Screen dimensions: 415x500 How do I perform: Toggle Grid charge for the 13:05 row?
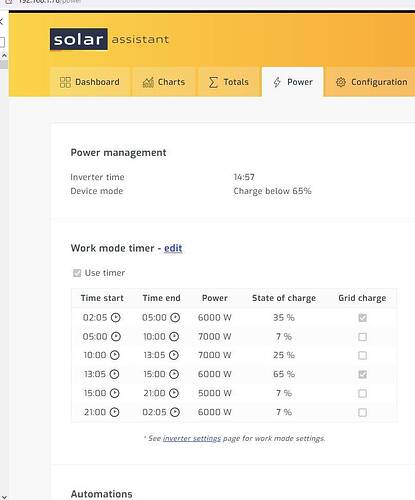(362, 374)
